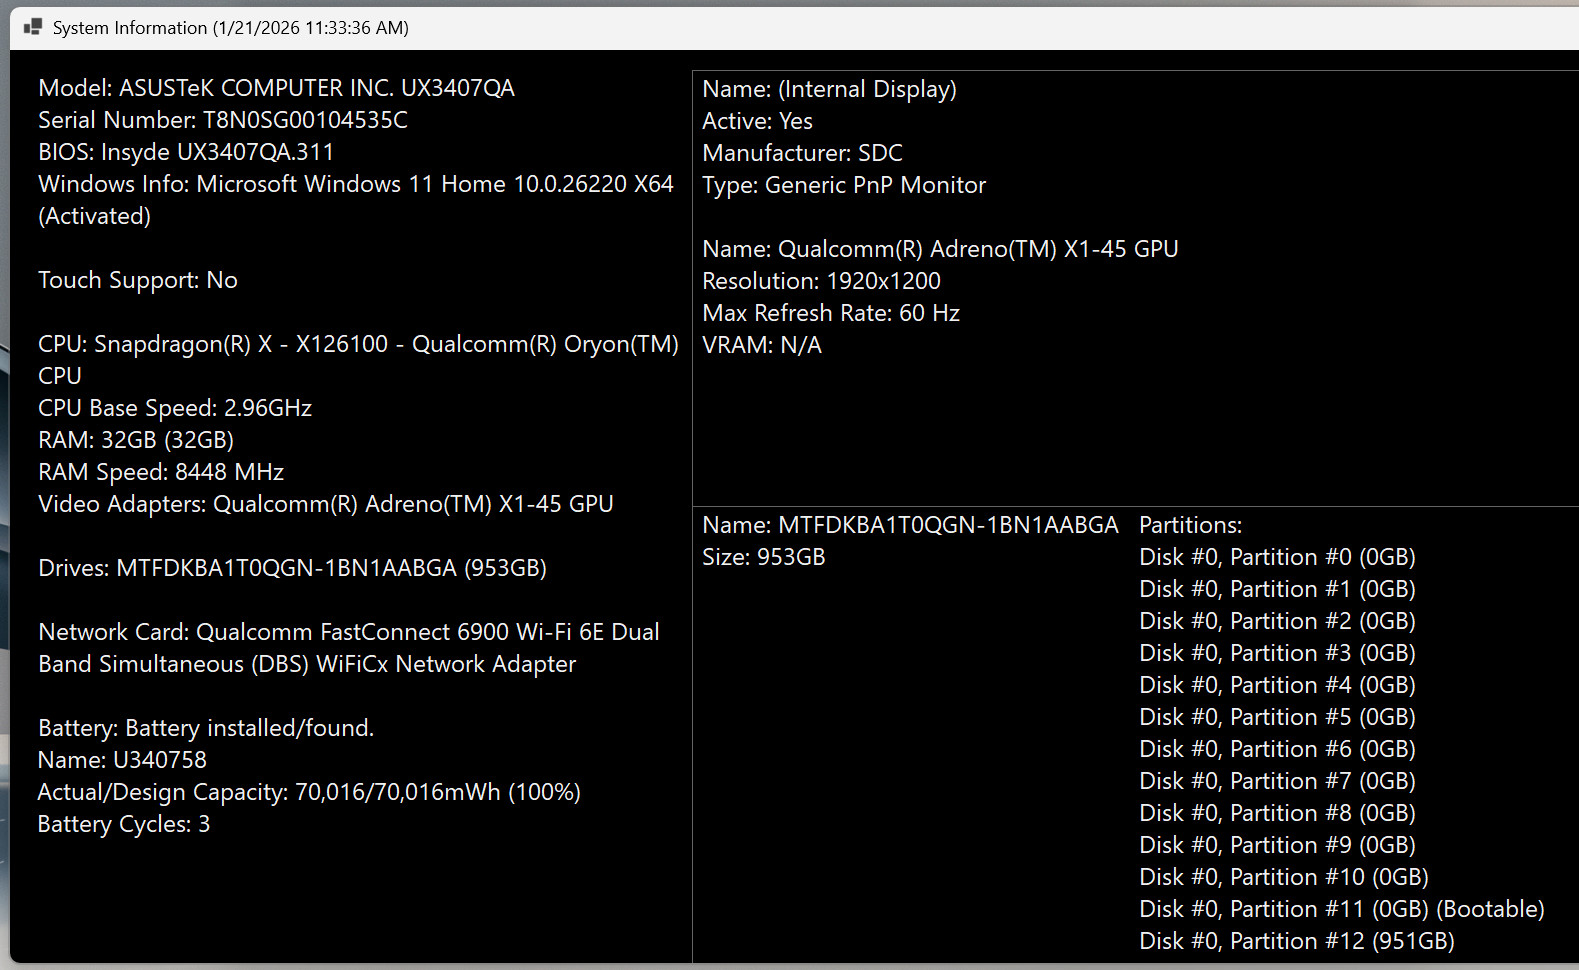Viewport: 1579px width, 970px height.
Task: Select the Name: (Internal Display) line
Action: pyautogui.click(x=830, y=89)
